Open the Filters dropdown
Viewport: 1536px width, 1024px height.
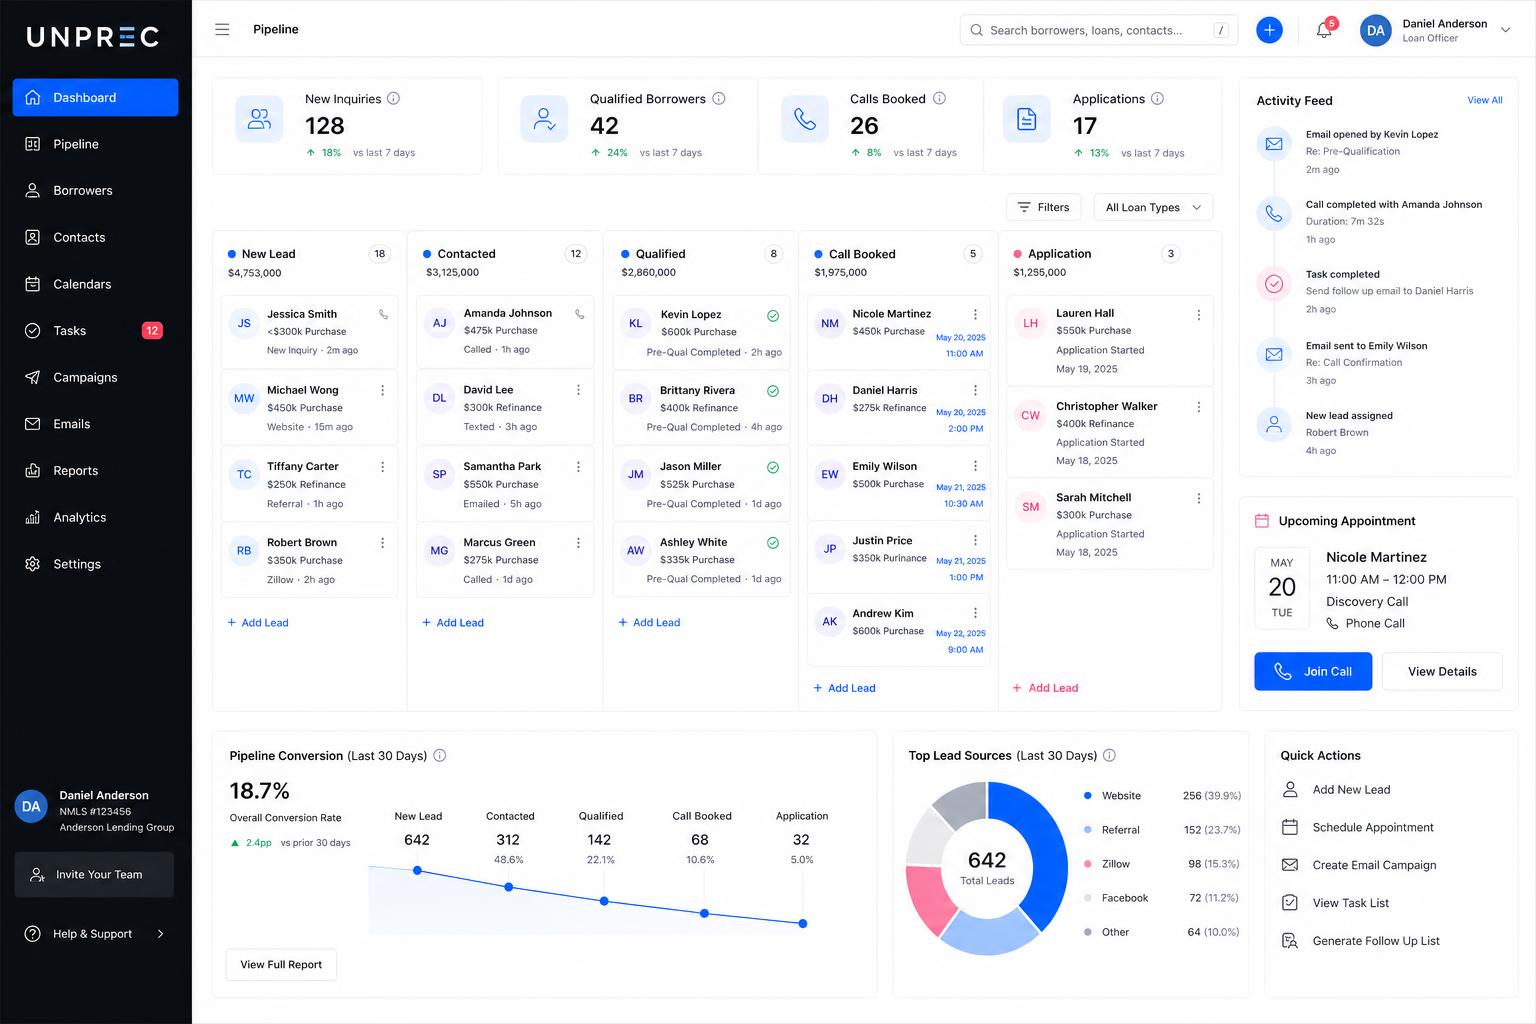coord(1043,207)
